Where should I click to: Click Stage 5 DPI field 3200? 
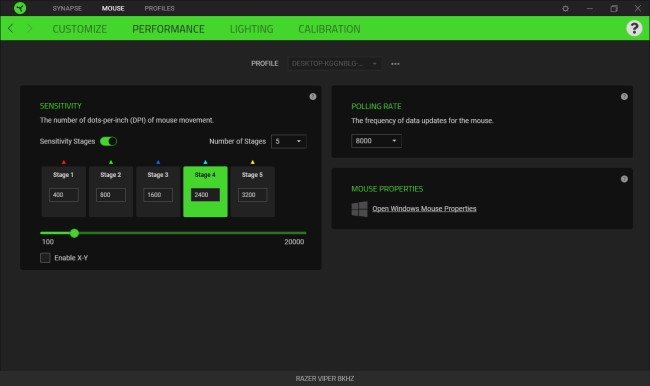[x=252, y=195]
